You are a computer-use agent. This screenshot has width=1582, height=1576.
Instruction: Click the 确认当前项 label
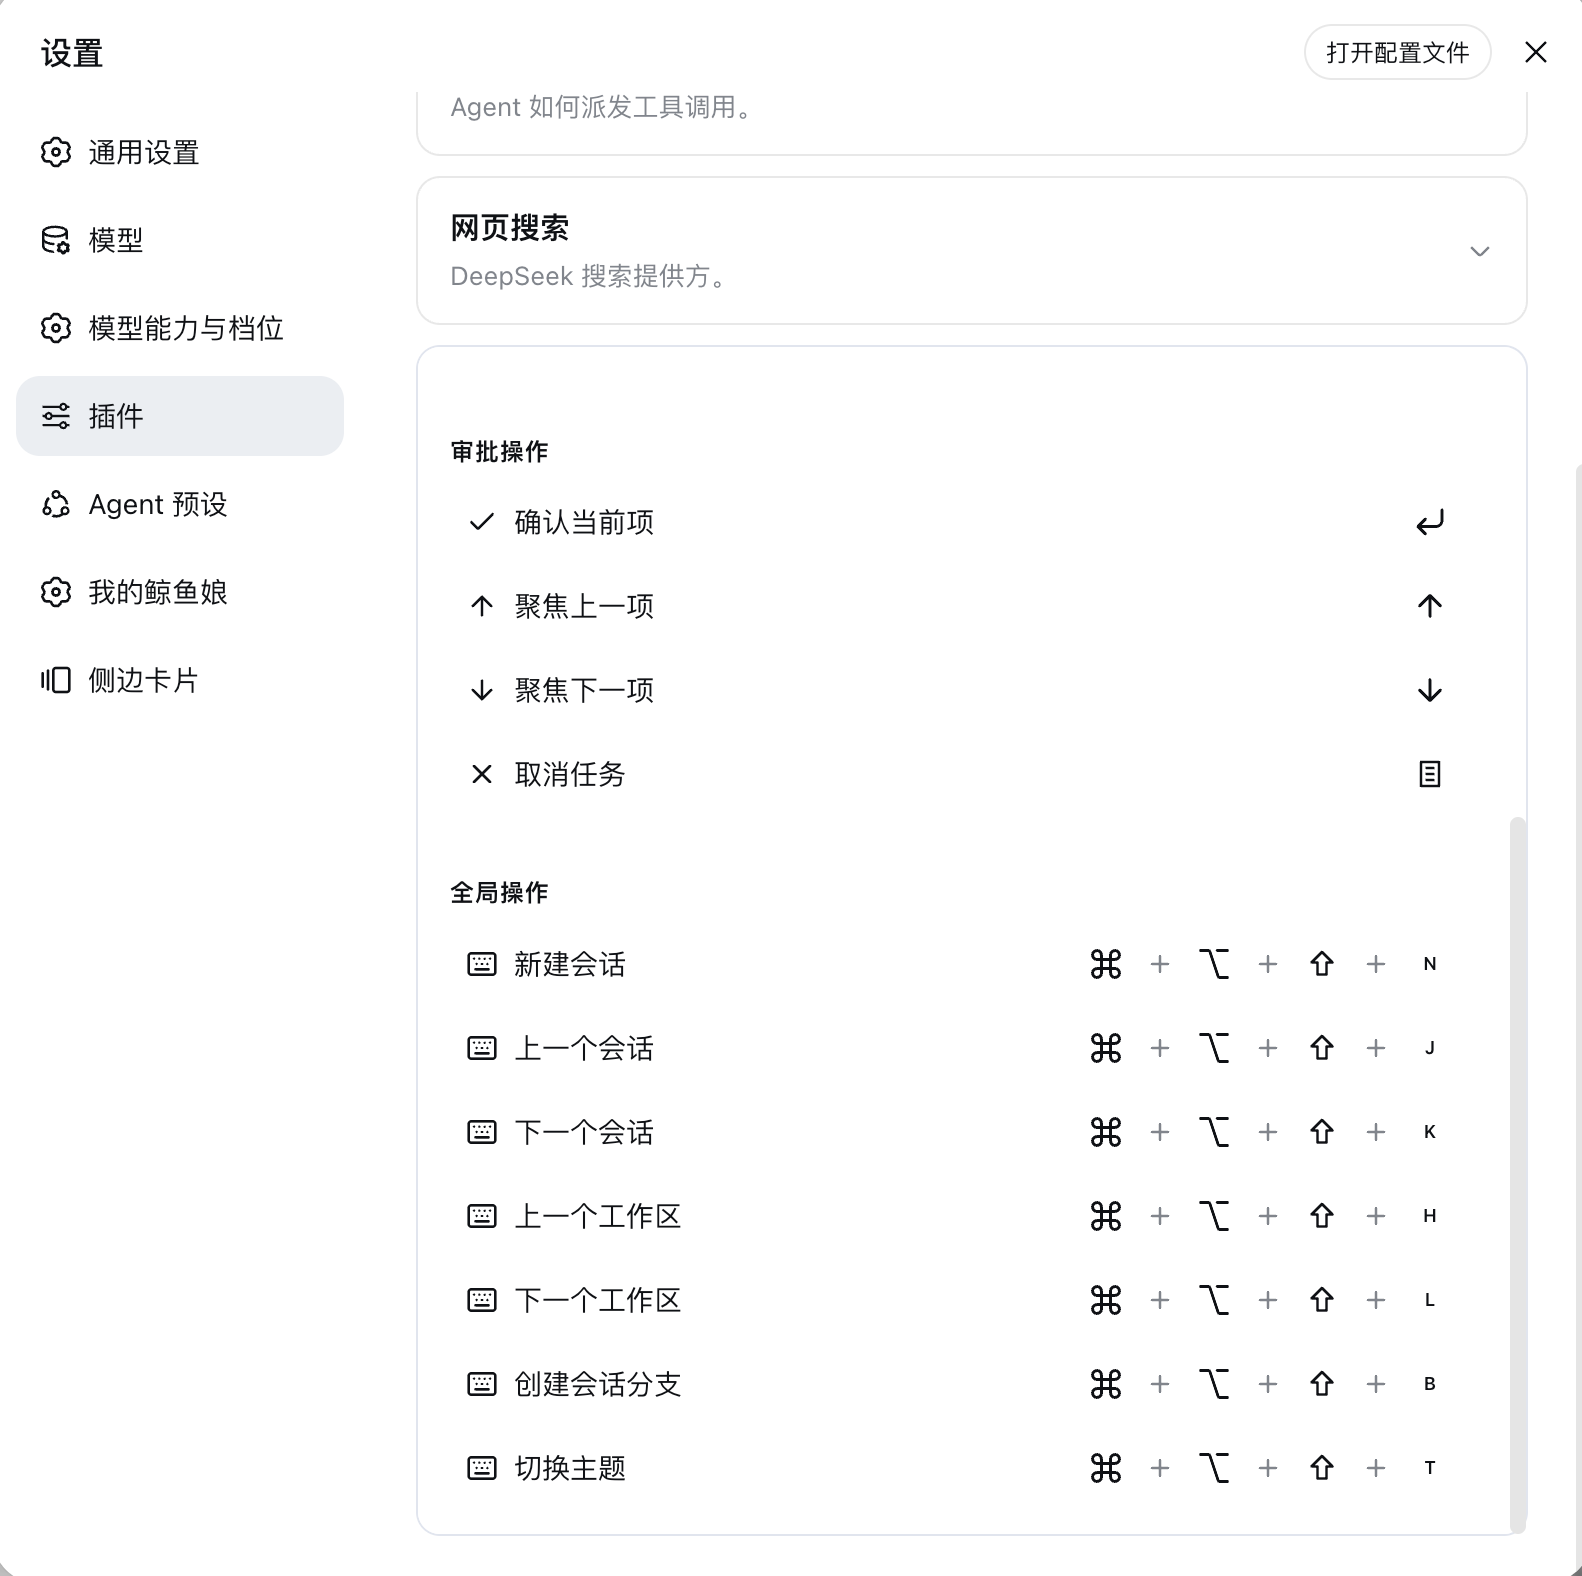(x=584, y=522)
